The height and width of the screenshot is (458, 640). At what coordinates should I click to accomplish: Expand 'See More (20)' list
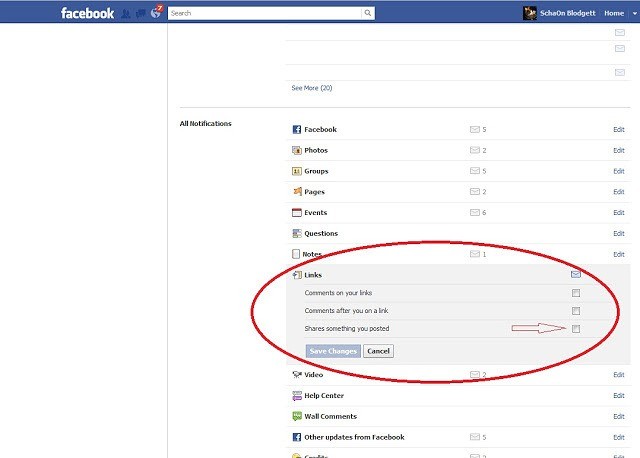311,88
